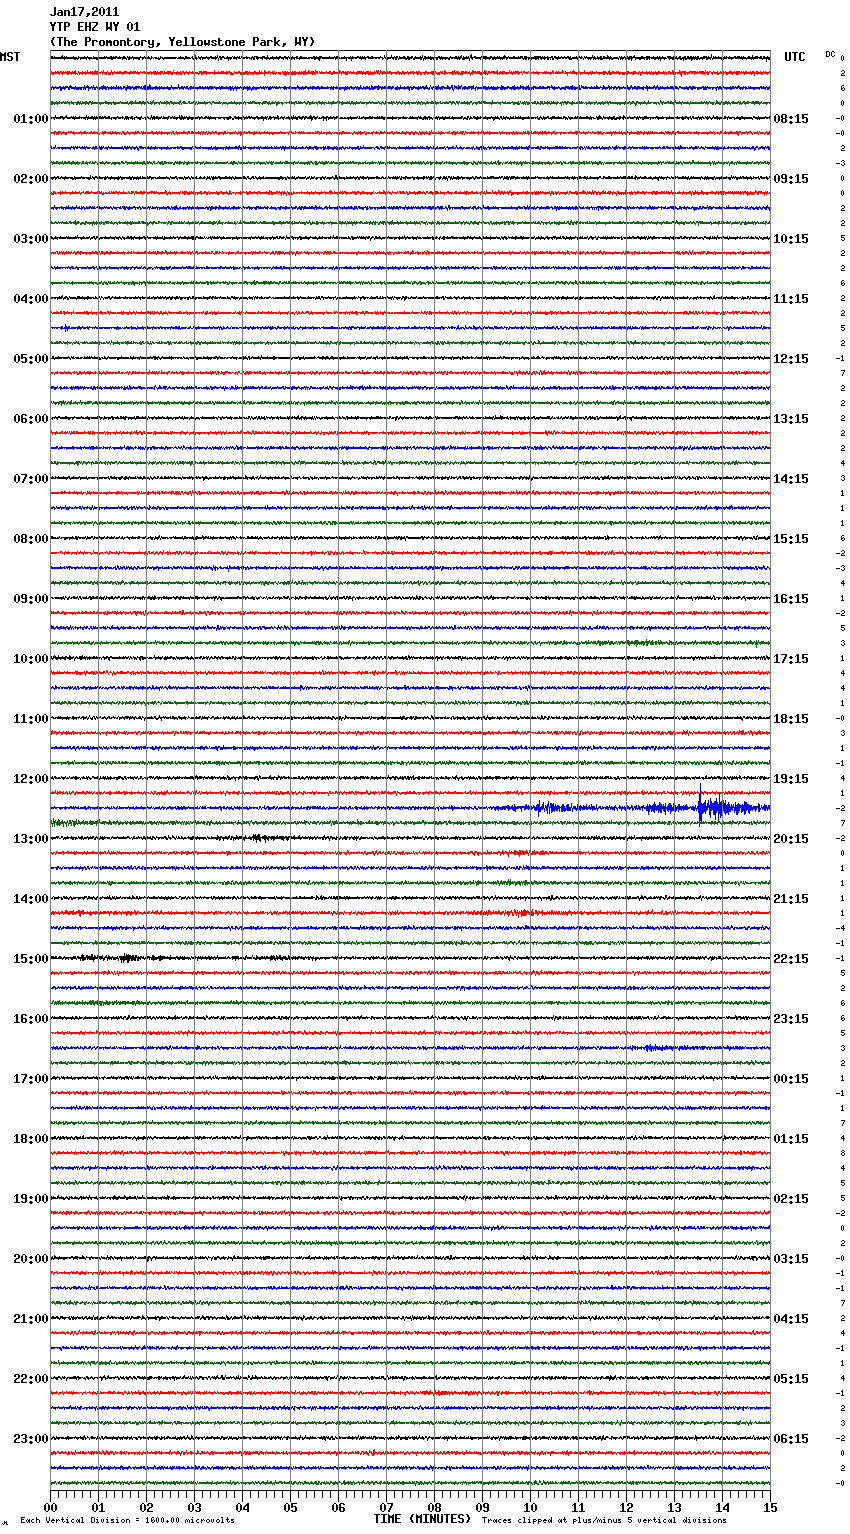The height and width of the screenshot is (1534, 850).
Task: Select the 20:00 MST hour label
Action: (x=31, y=1259)
